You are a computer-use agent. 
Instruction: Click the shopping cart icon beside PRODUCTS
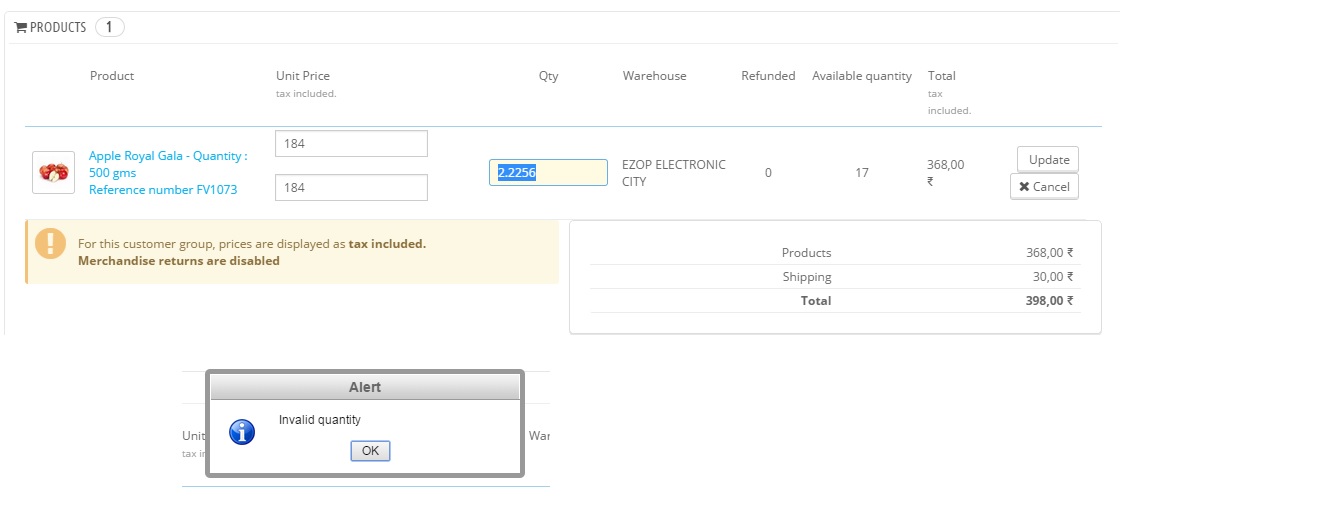click(x=20, y=28)
